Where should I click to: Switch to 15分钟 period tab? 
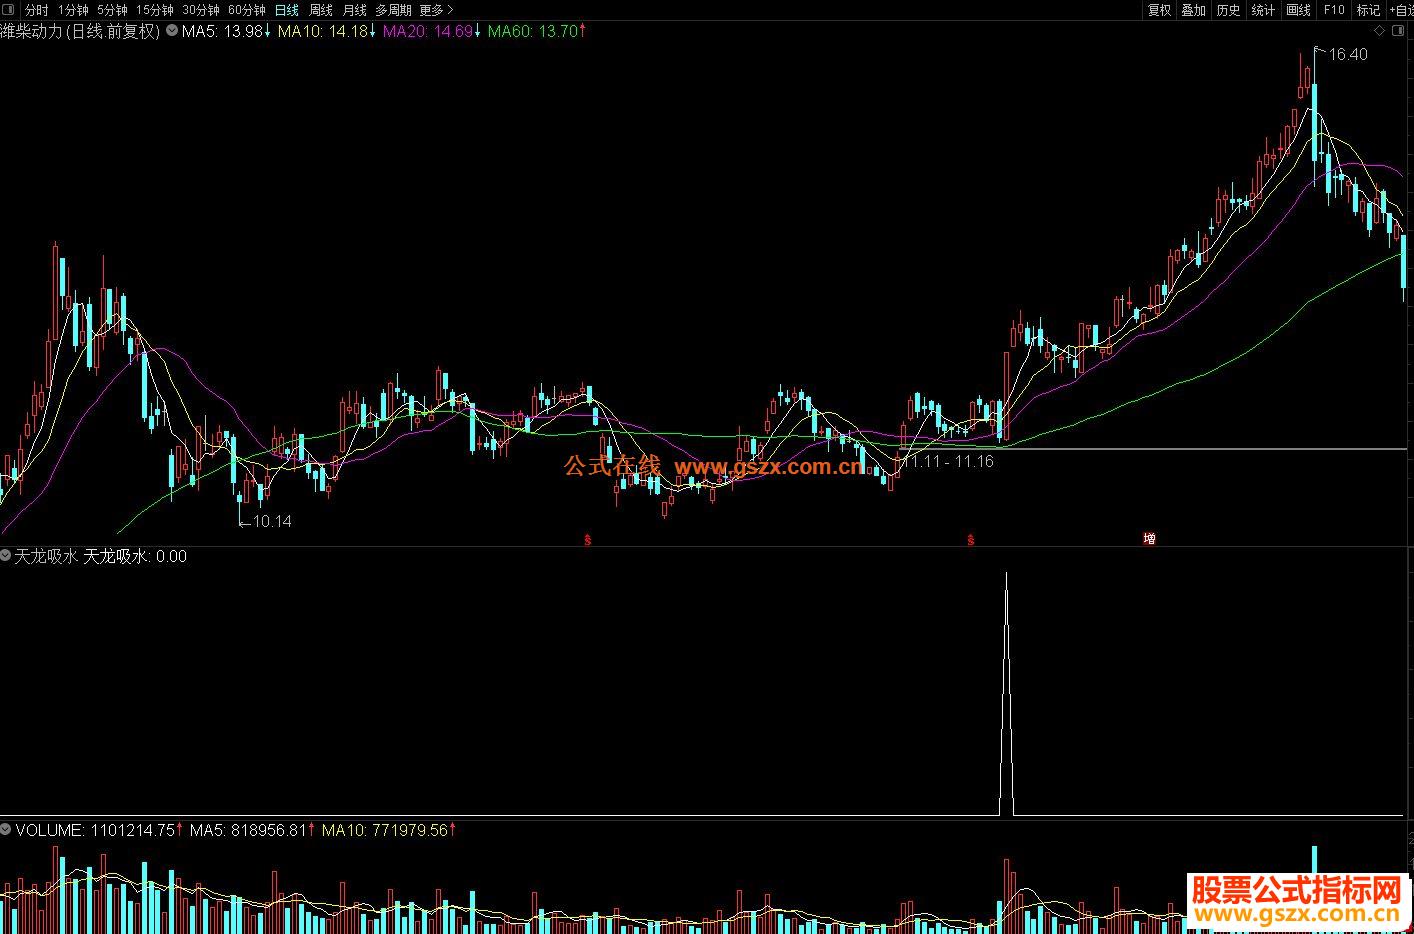click(x=155, y=10)
